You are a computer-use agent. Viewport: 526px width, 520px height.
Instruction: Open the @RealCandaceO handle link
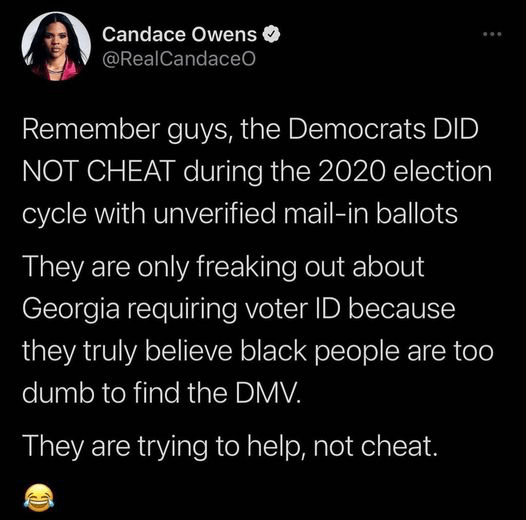178,59
